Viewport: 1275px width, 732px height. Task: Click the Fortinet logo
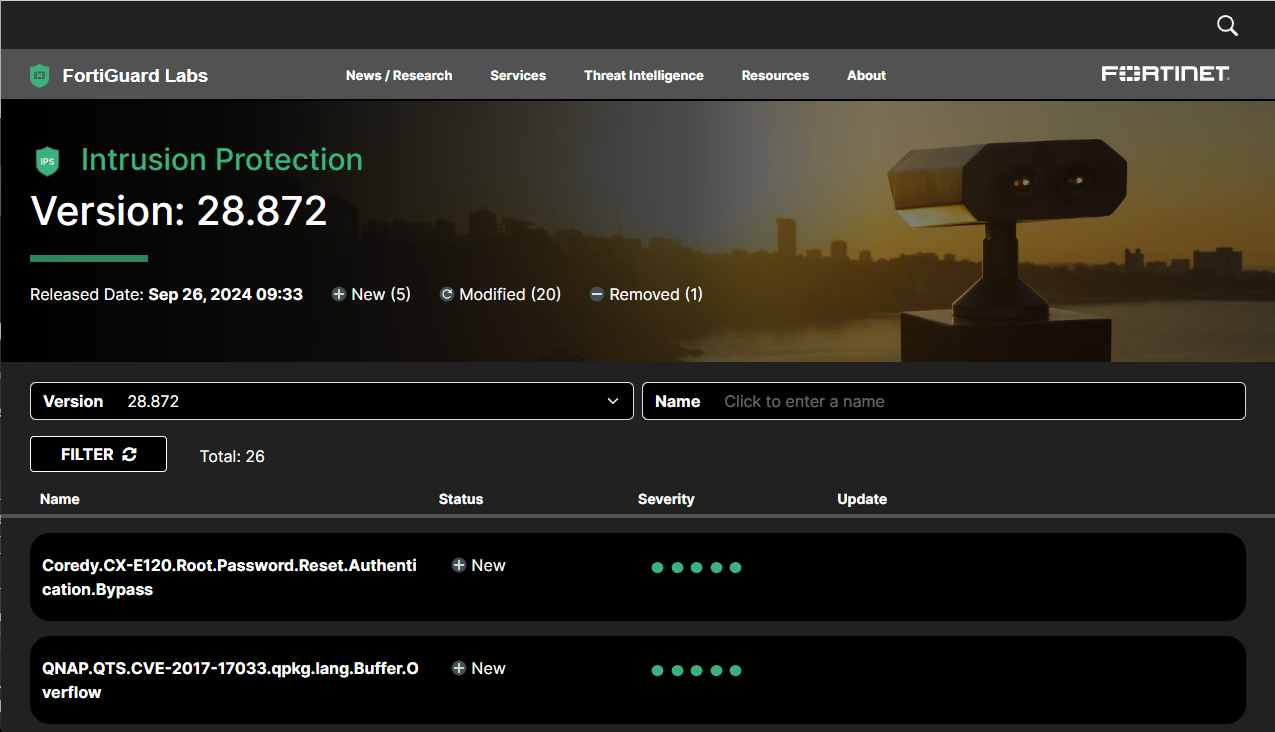(x=1165, y=73)
